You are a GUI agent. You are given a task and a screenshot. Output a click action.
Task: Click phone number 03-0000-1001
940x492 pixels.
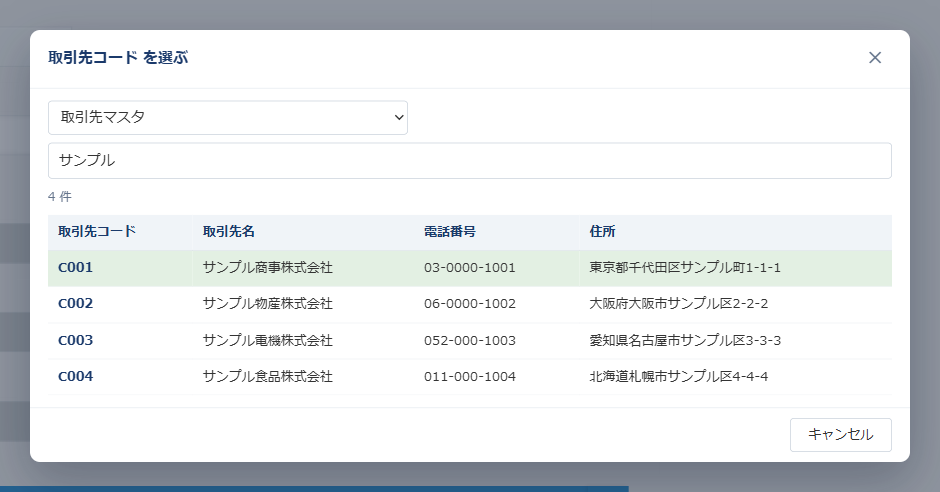tap(469, 267)
